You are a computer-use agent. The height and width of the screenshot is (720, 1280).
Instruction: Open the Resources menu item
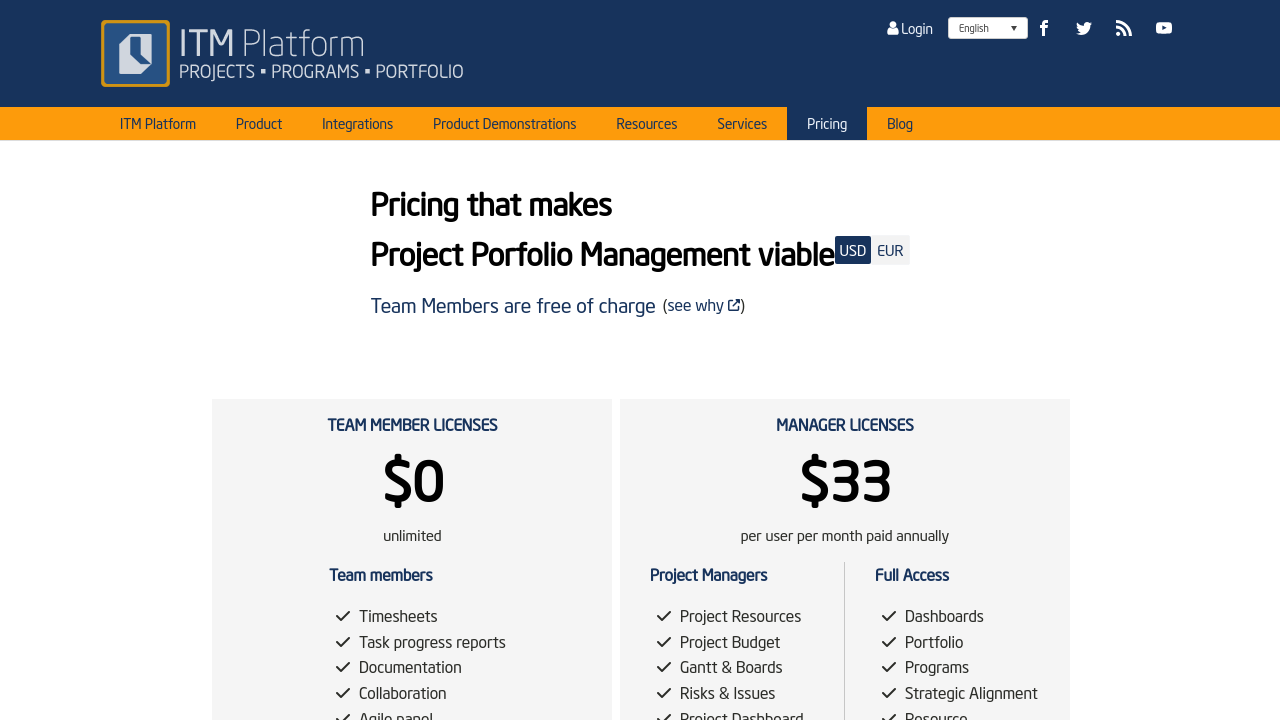(x=647, y=124)
